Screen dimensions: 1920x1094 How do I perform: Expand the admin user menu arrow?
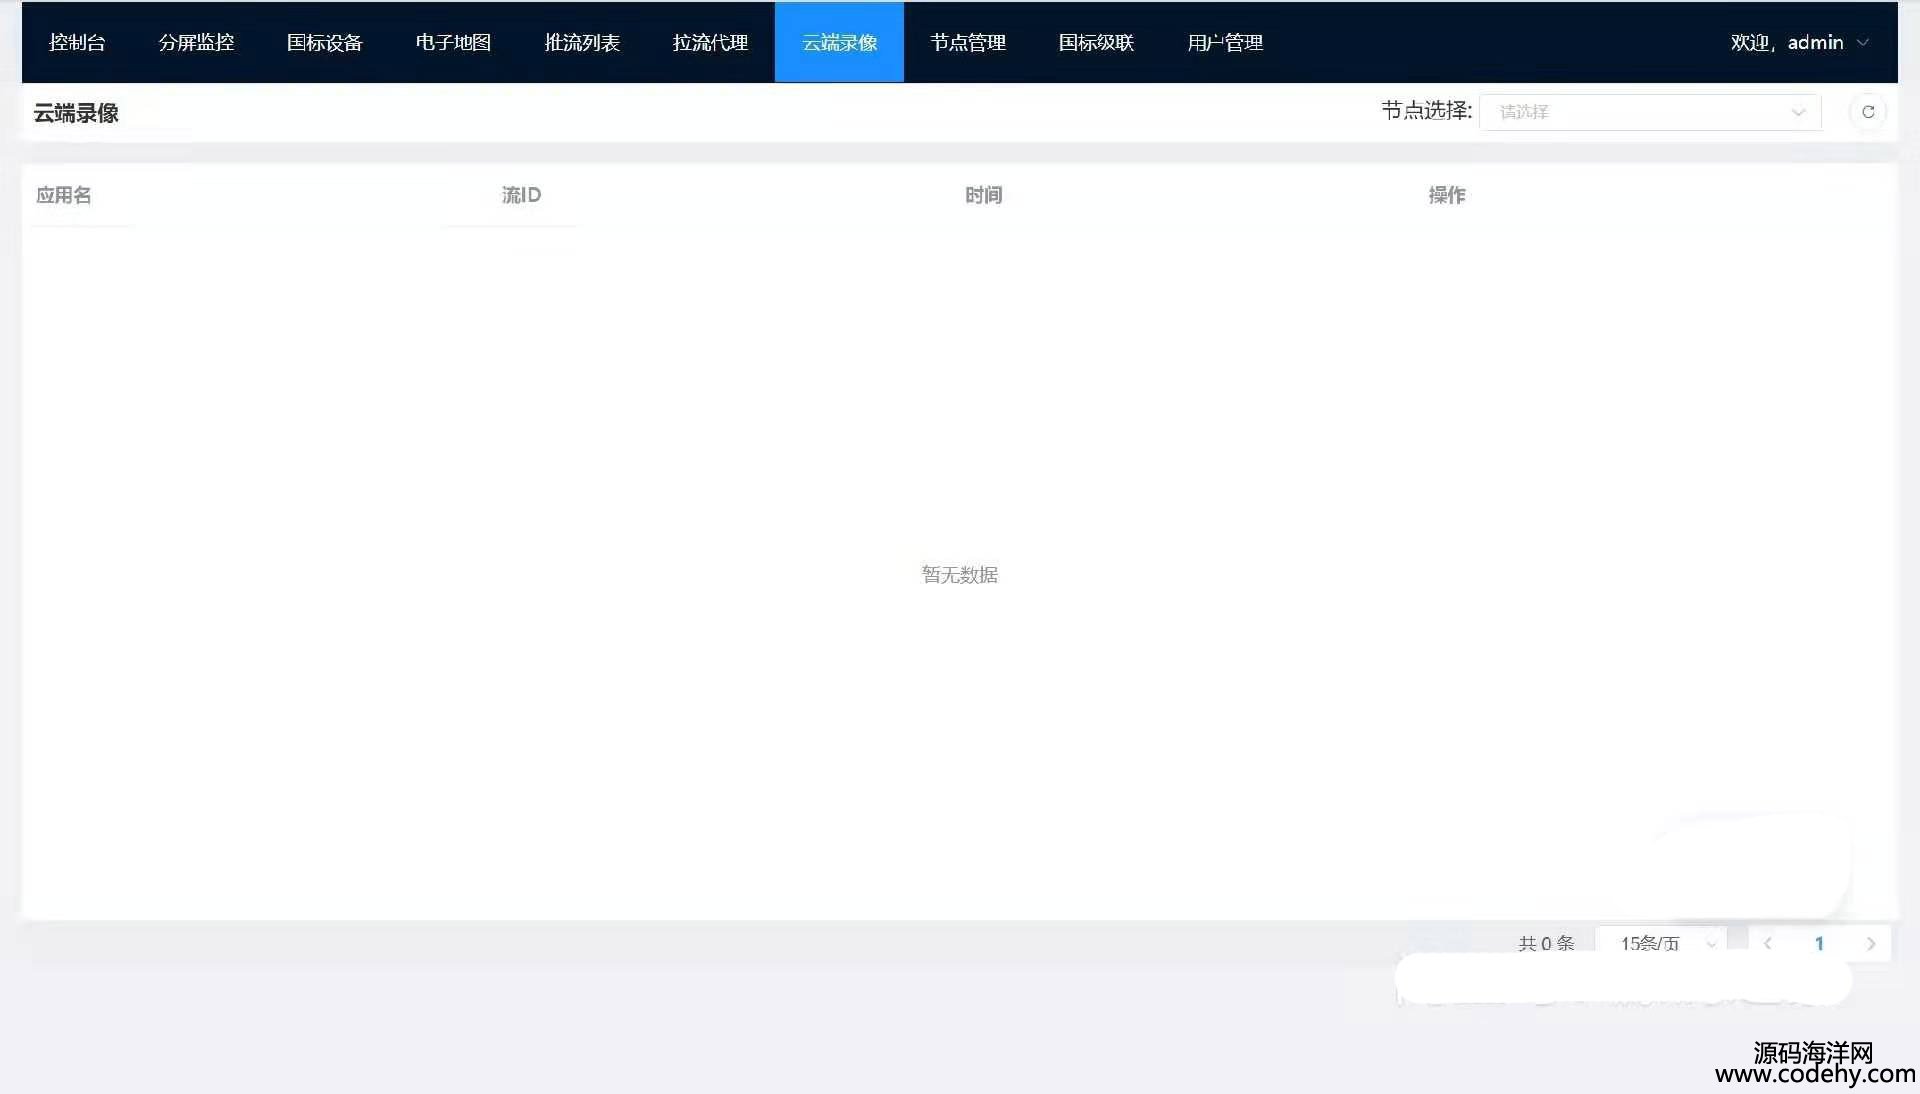point(1862,43)
